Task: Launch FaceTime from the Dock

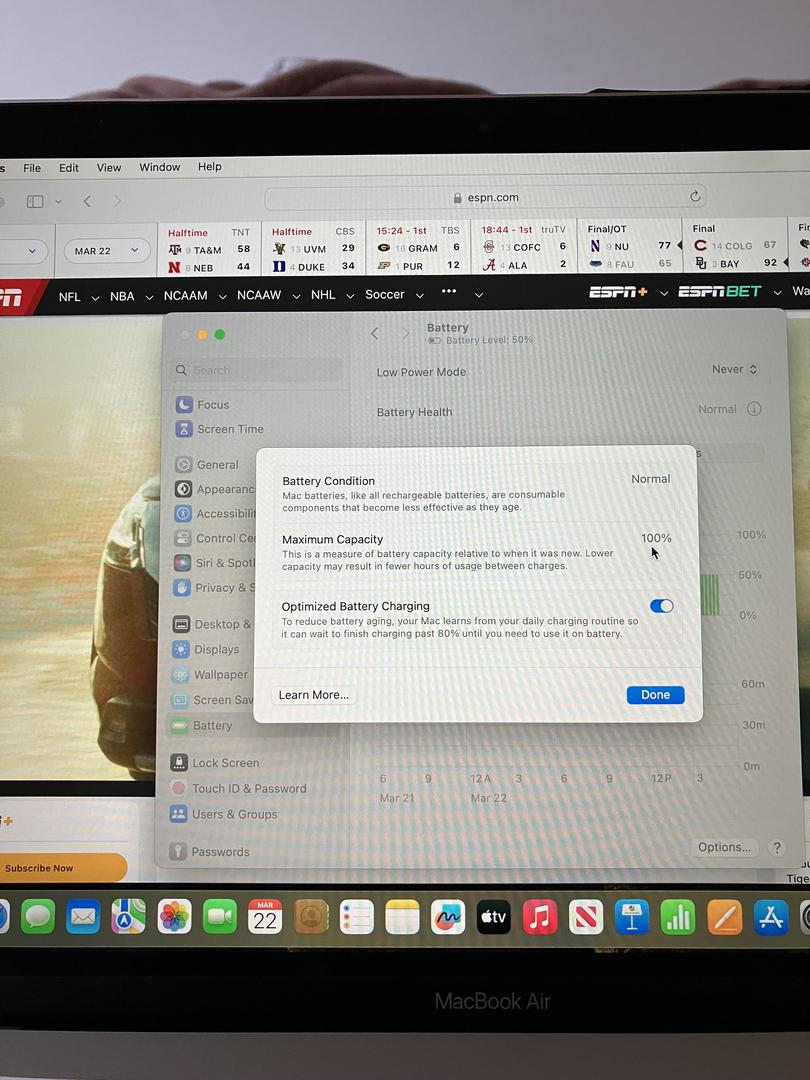Action: (x=220, y=917)
